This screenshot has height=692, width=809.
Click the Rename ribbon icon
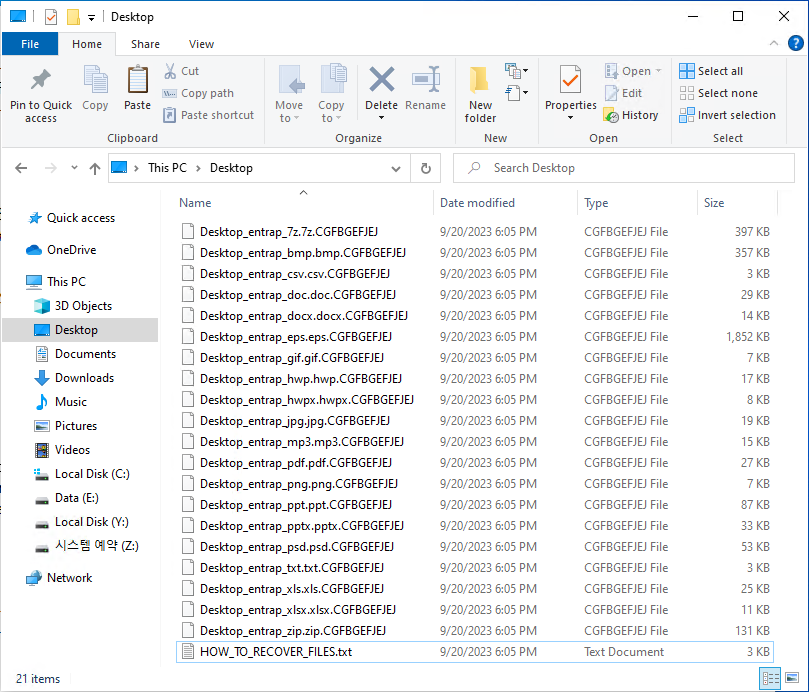pyautogui.click(x=426, y=80)
